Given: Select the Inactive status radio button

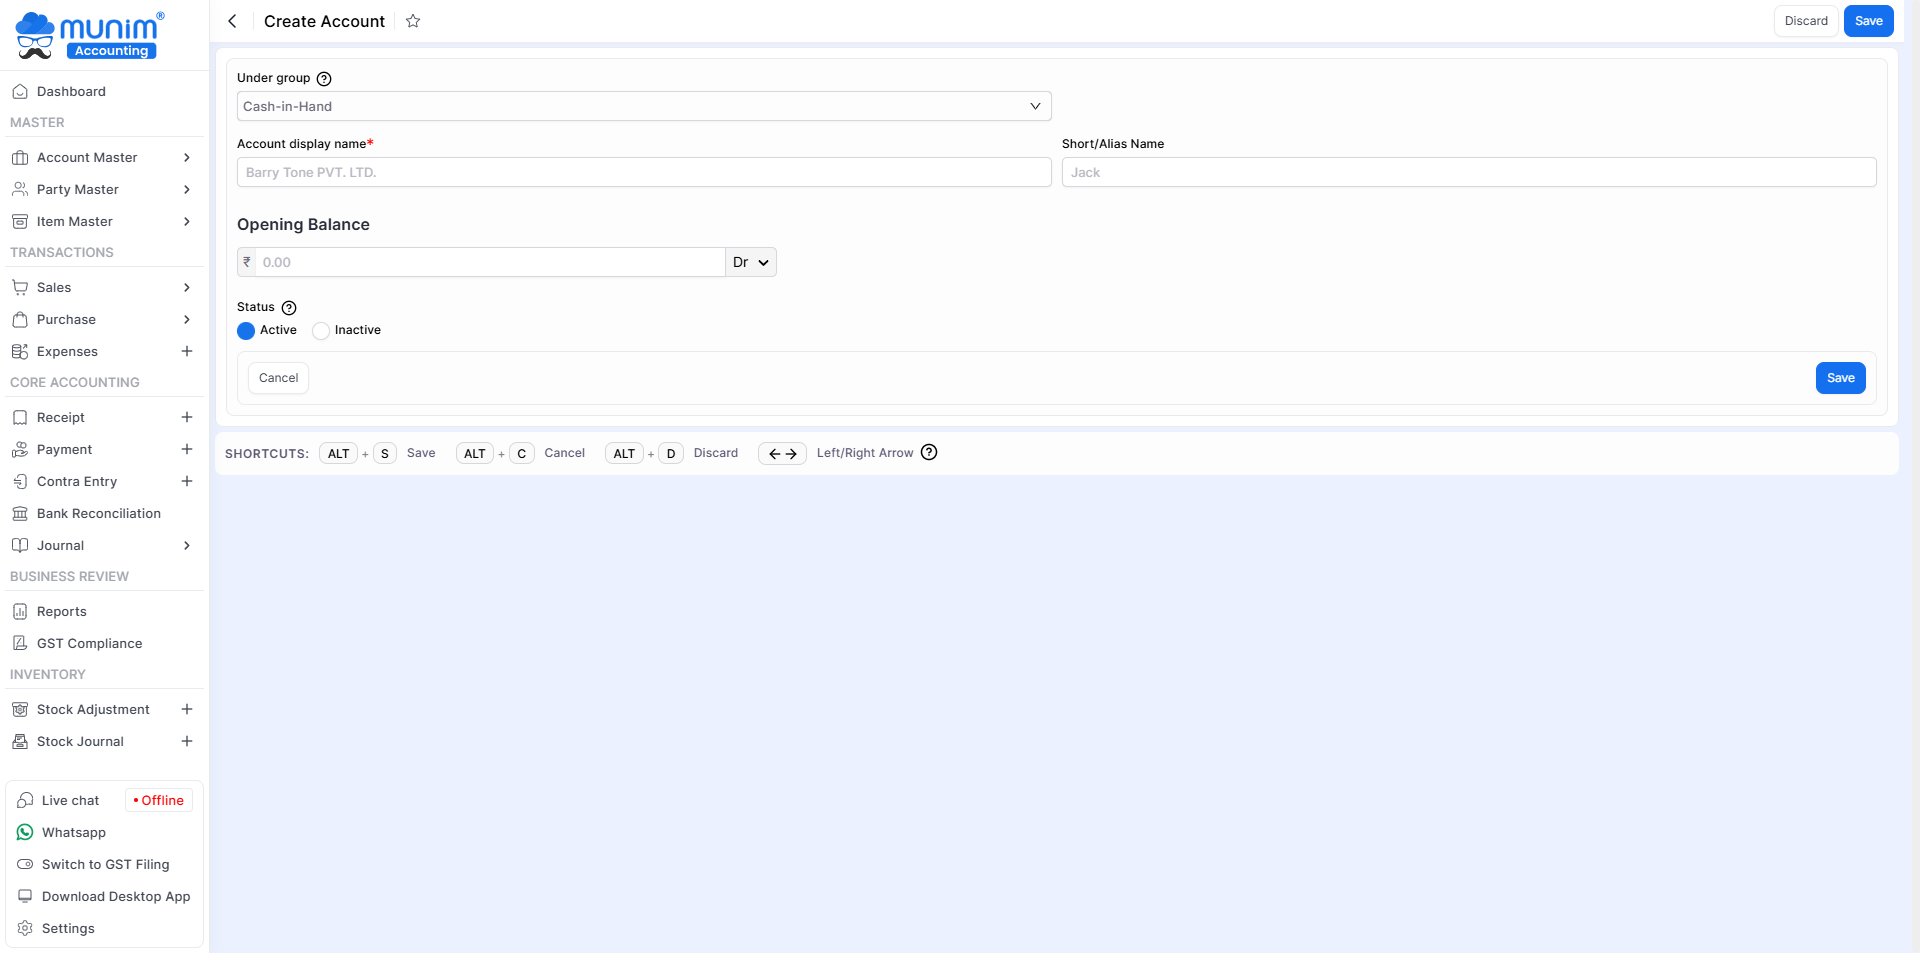Looking at the screenshot, I should [x=321, y=331].
